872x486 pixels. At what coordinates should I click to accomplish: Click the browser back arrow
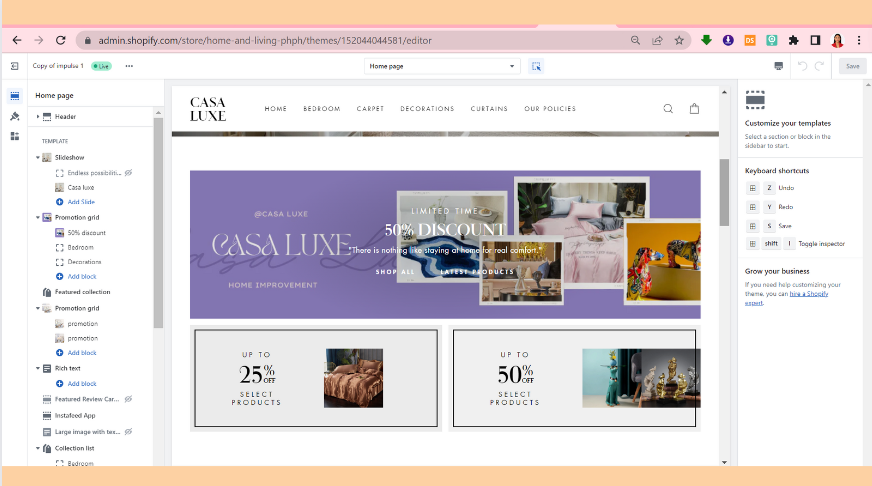tap(17, 40)
